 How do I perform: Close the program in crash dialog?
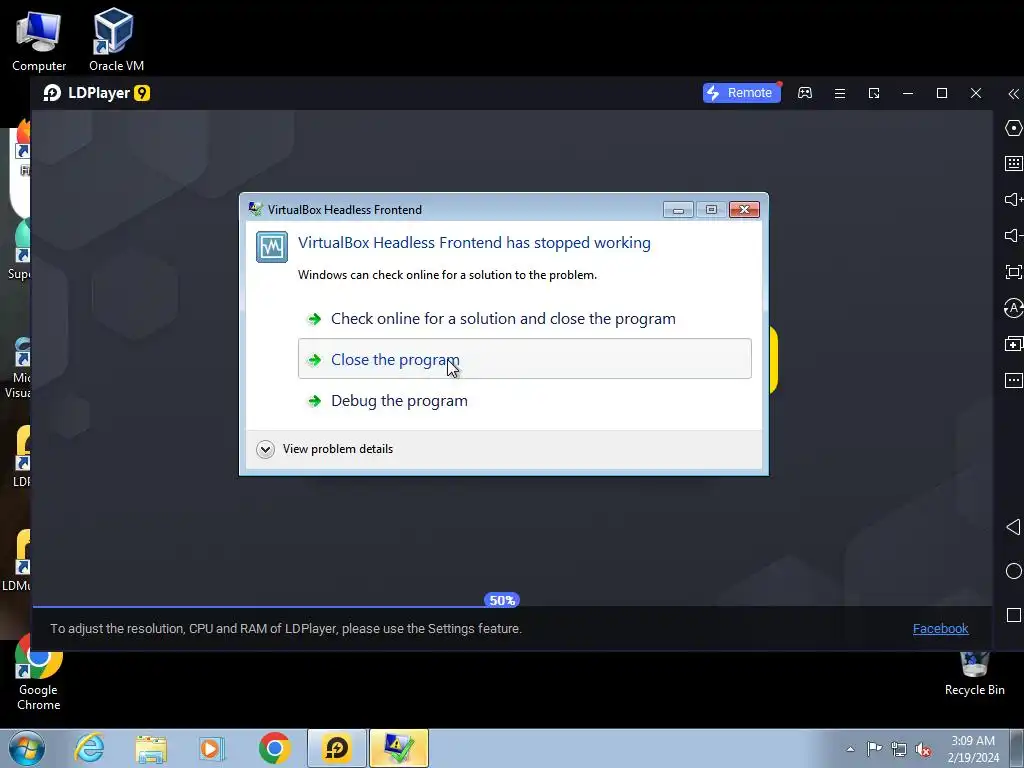click(x=524, y=359)
